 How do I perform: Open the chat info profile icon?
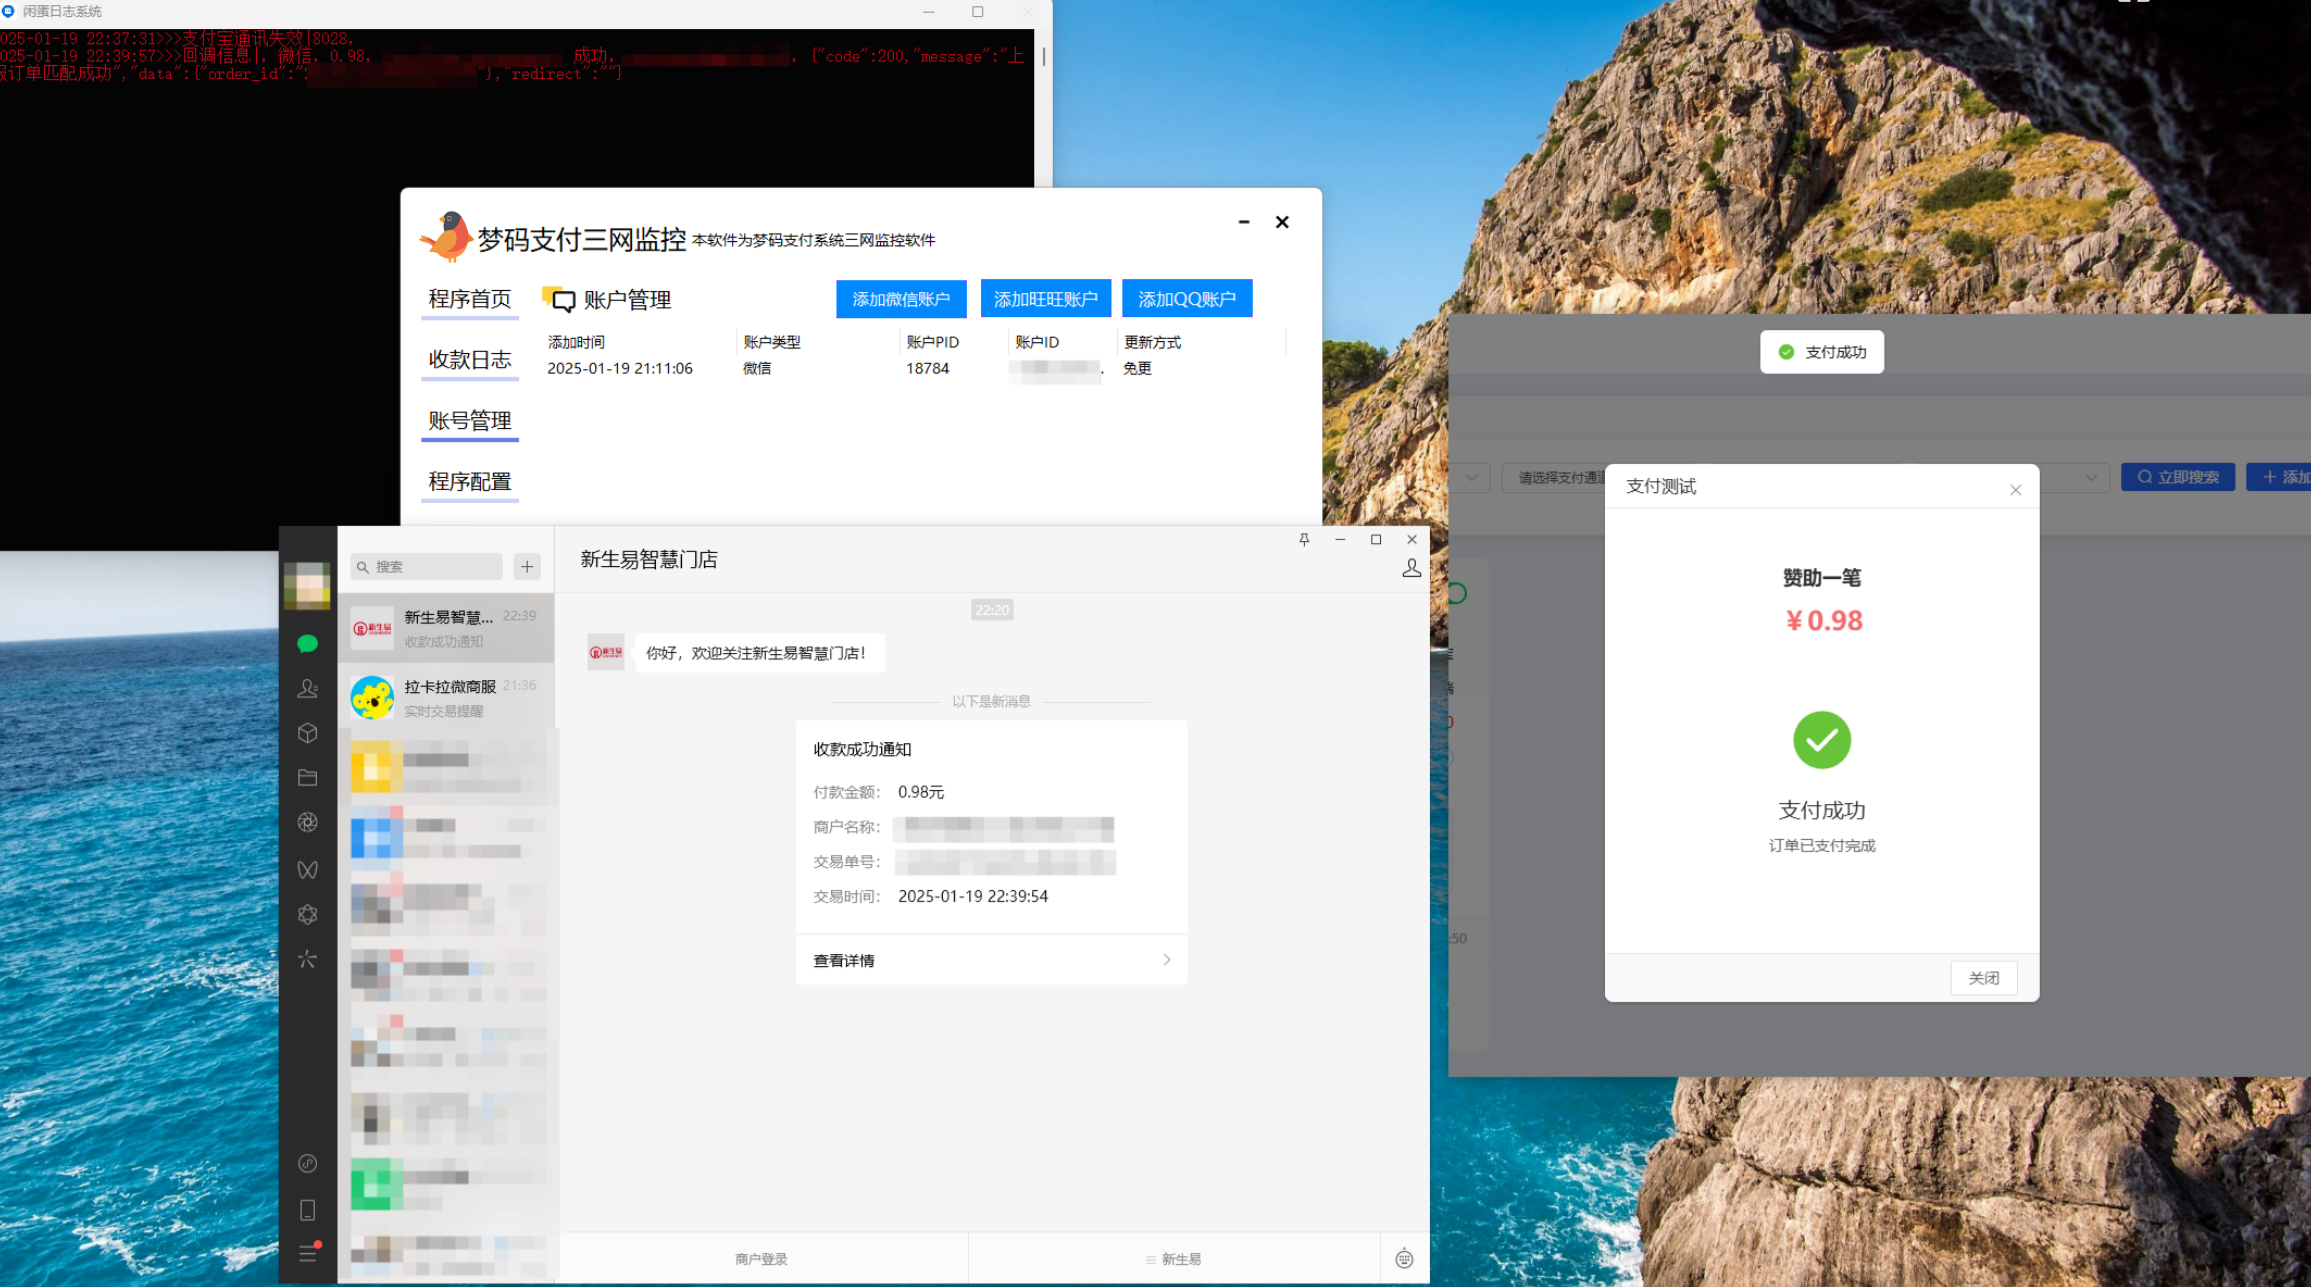tap(1411, 568)
